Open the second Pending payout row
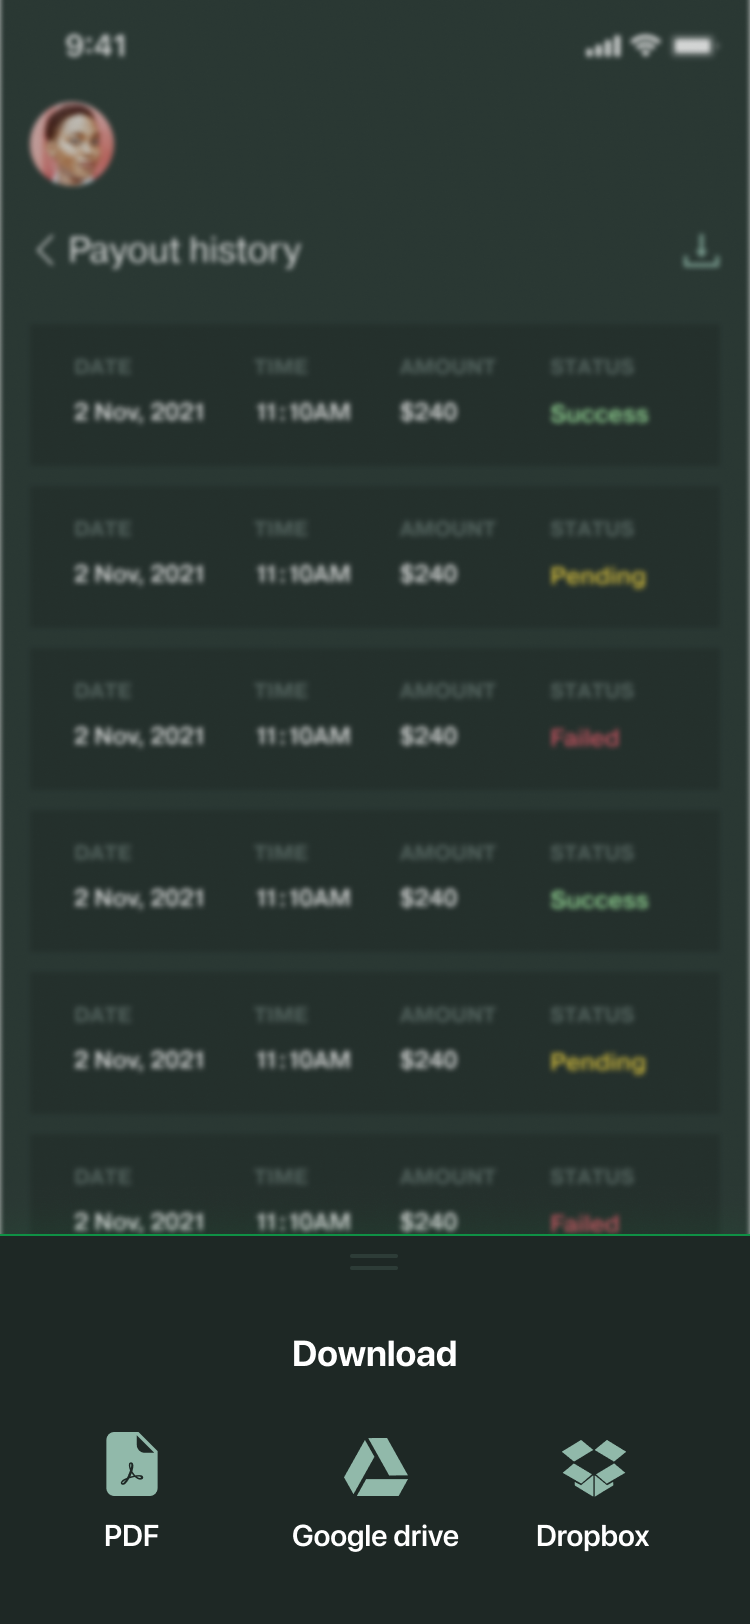Image resolution: width=750 pixels, height=1624 pixels. pos(375,1041)
